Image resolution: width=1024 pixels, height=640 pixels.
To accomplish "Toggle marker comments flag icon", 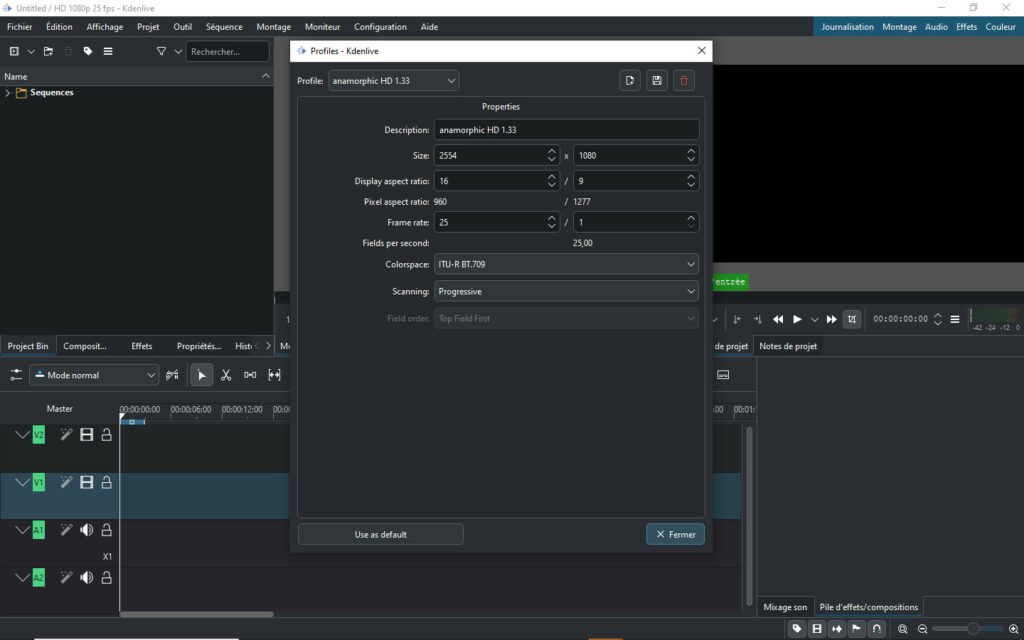I will pos(857,629).
